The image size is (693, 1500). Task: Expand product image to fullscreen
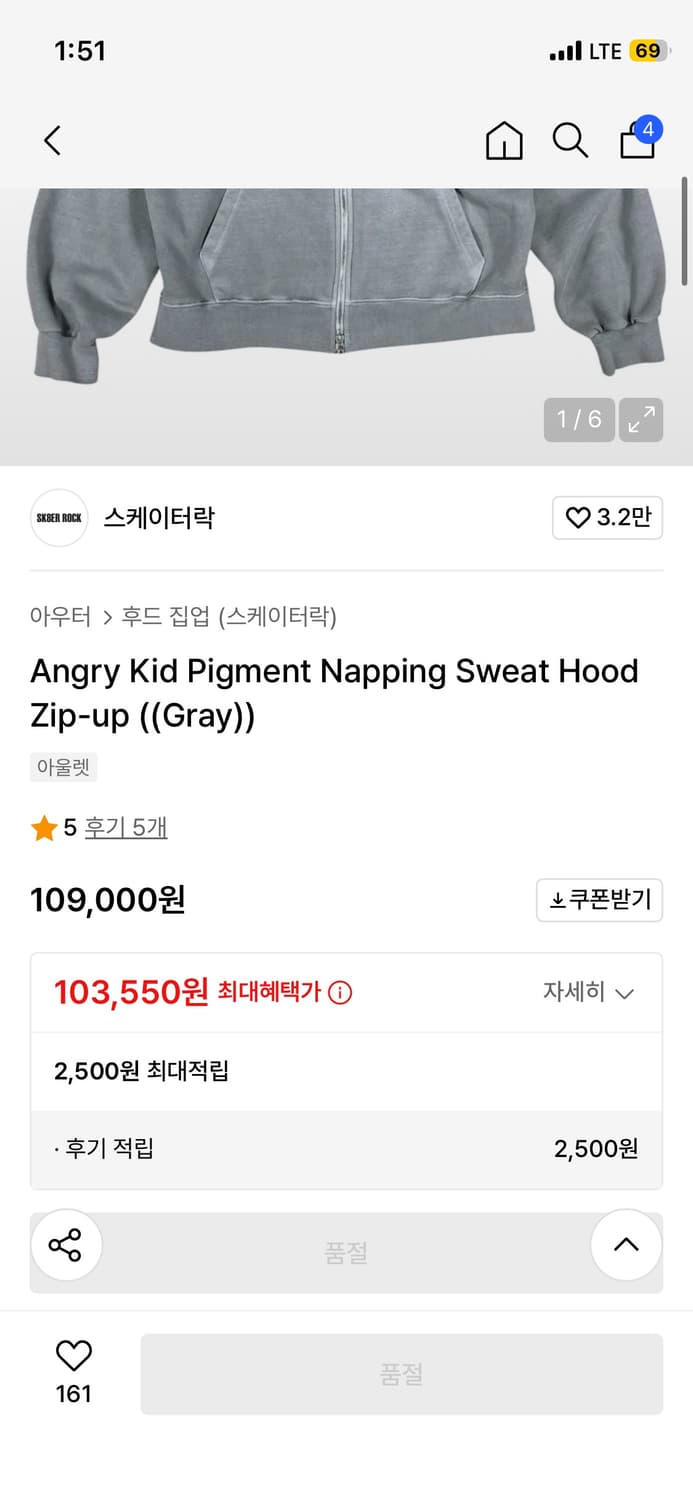[640, 419]
